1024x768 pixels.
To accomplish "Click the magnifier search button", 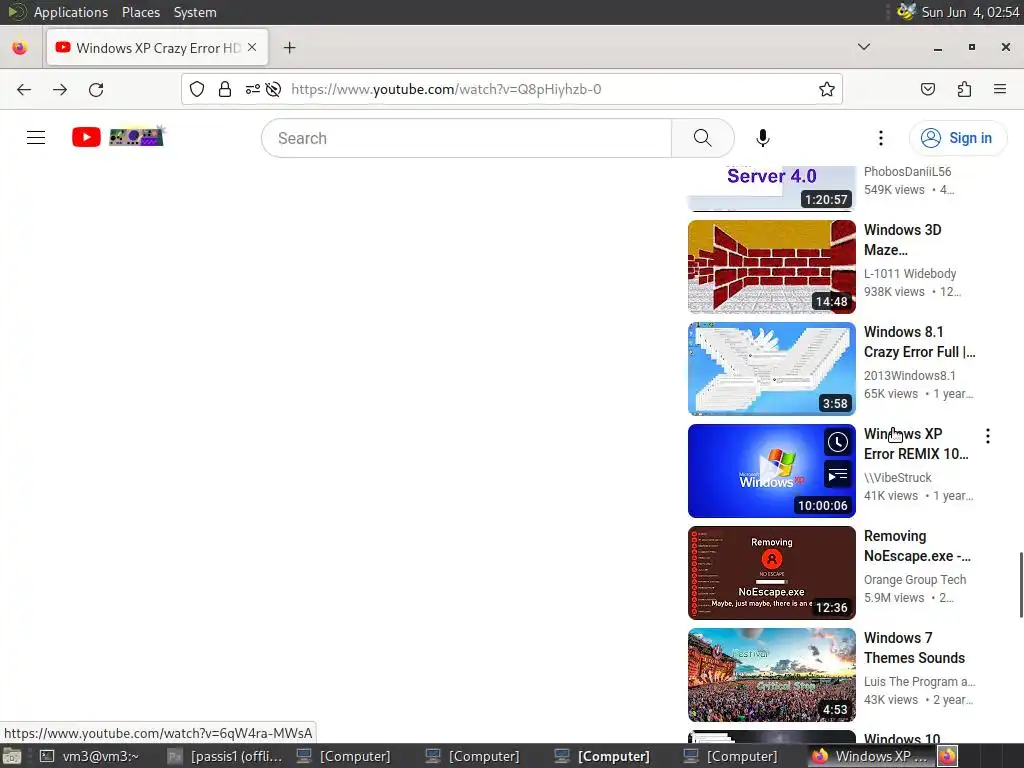I will [703, 138].
